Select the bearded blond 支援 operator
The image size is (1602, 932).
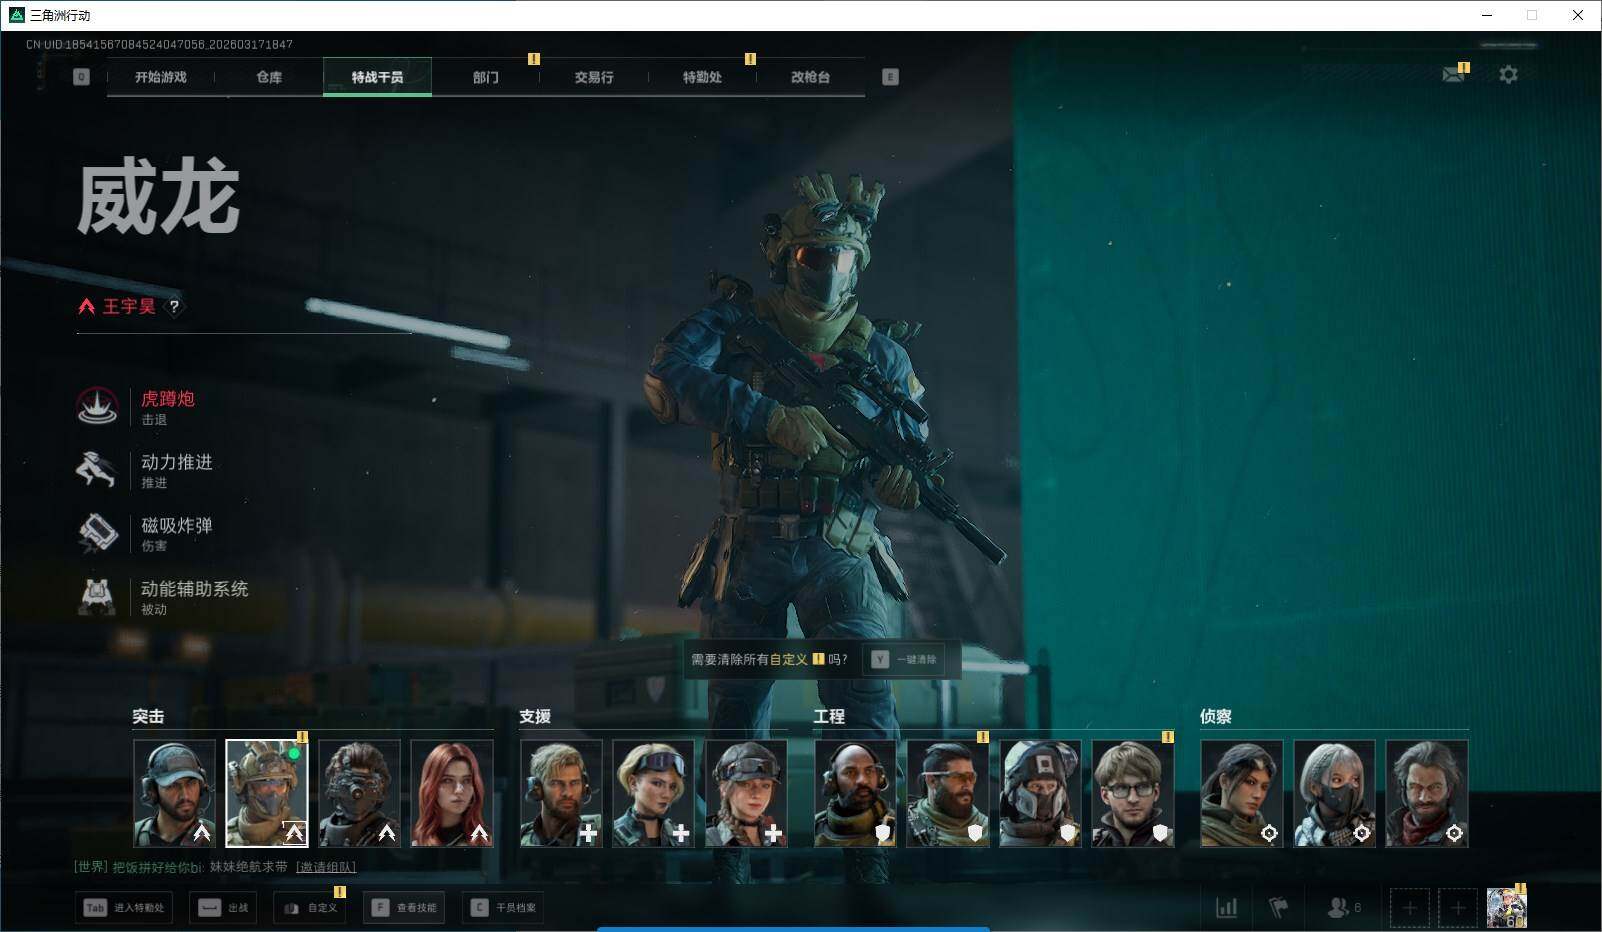point(561,794)
